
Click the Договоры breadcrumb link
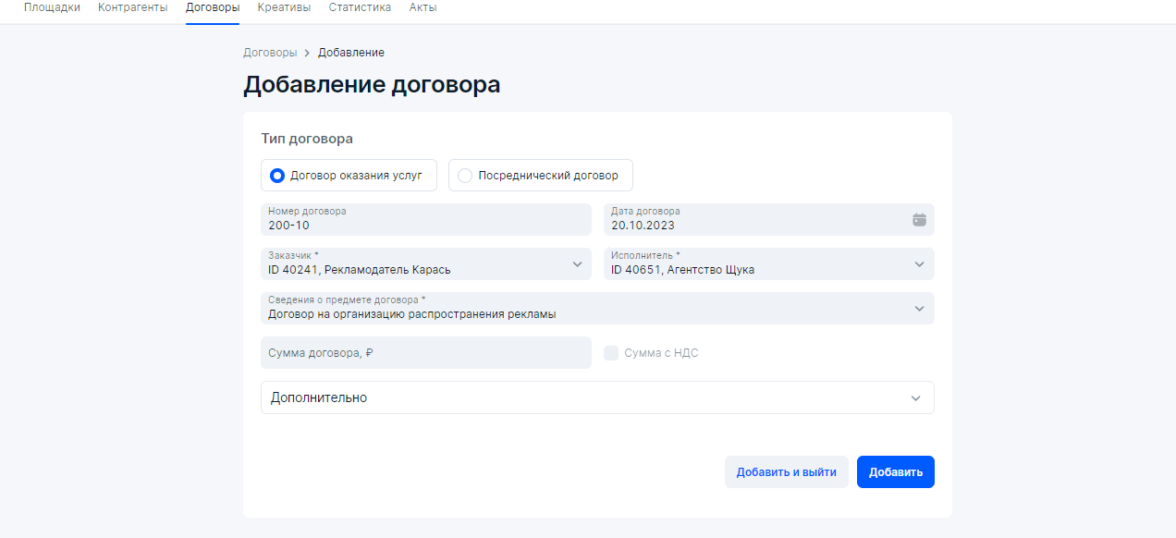click(269, 52)
